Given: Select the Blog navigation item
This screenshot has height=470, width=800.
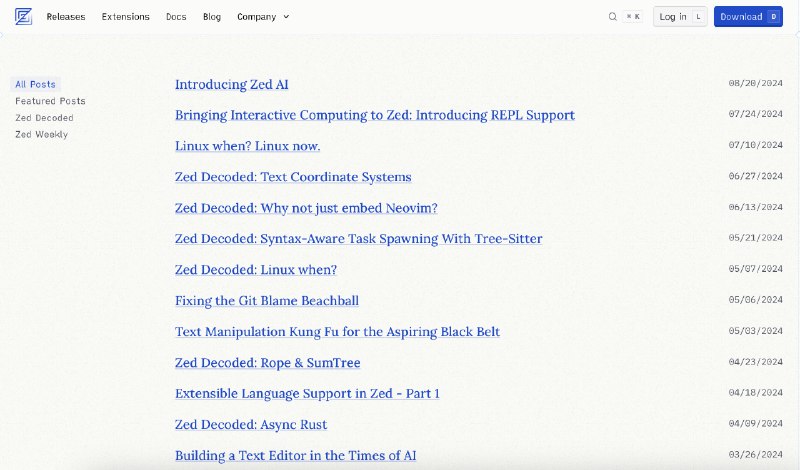Looking at the screenshot, I should tap(212, 17).
